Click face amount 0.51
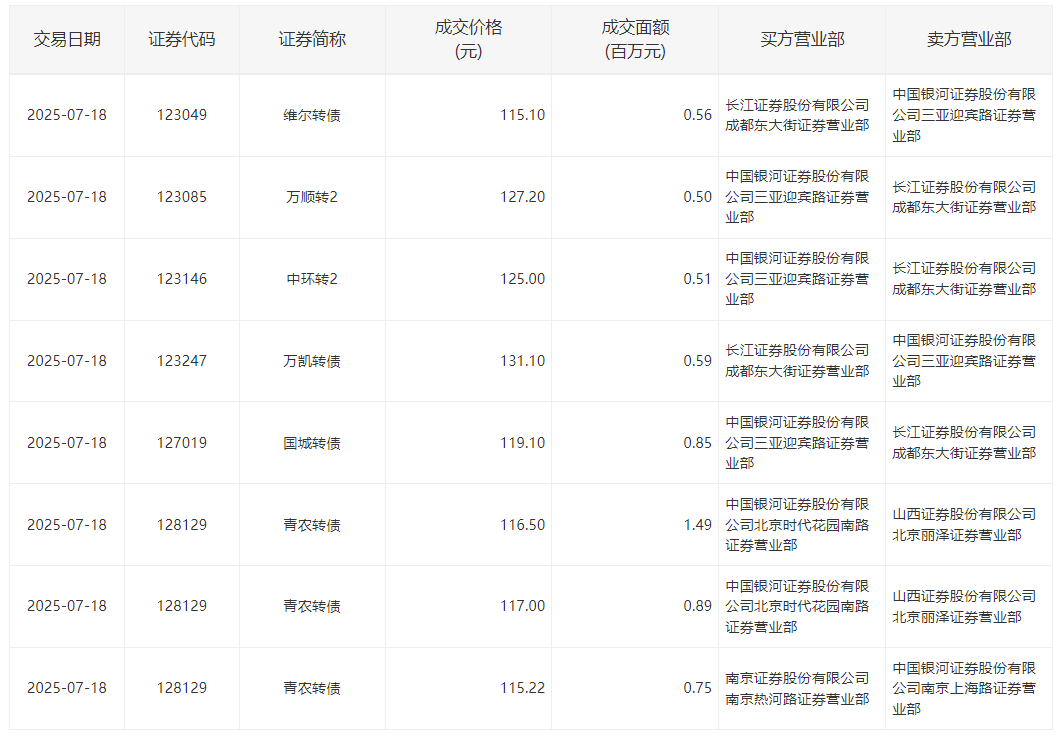 click(698, 279)
